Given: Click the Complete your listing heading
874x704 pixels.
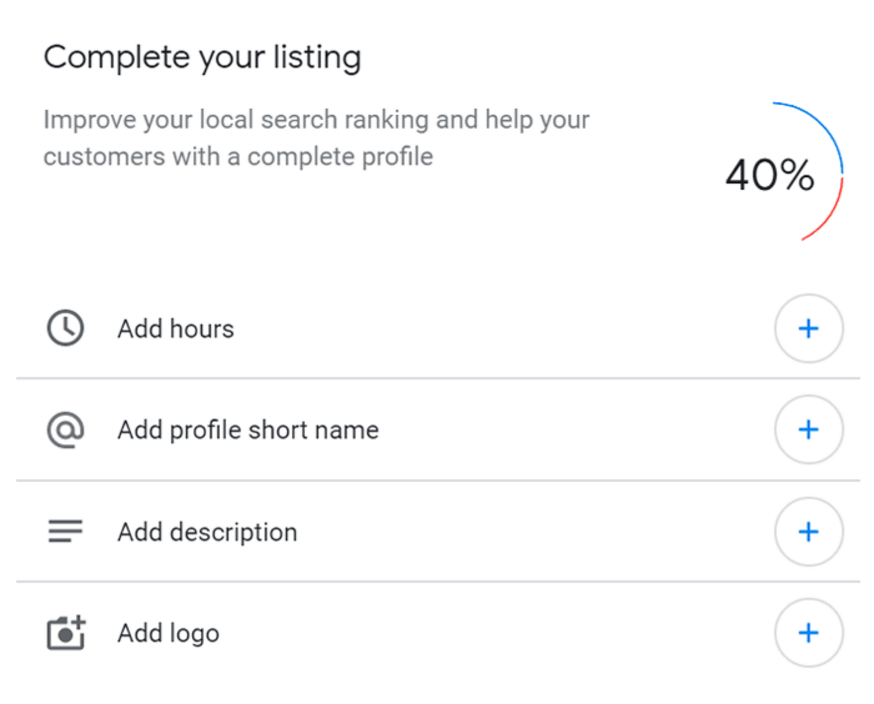Looking at the screenshot, I should point(202,57).
